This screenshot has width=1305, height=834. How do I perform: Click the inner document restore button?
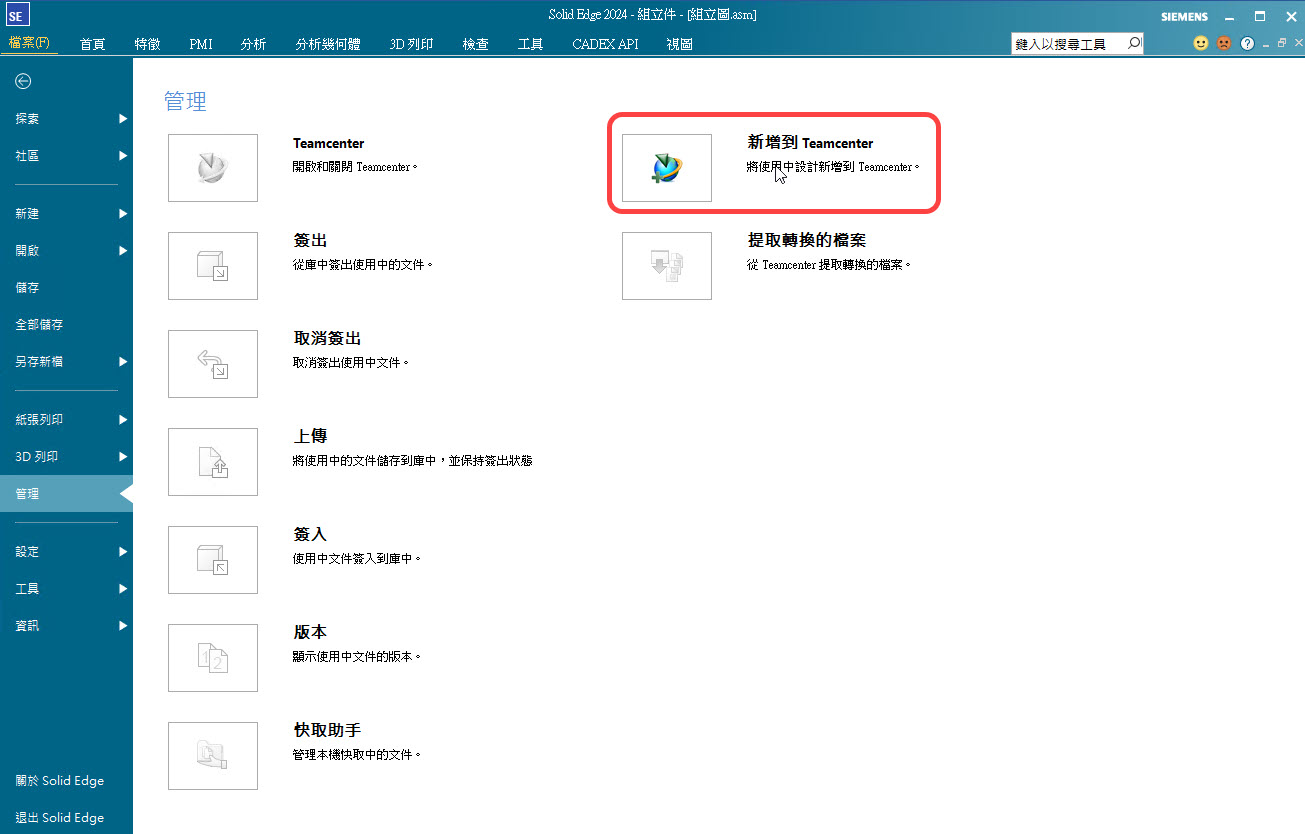[1282, 43]
